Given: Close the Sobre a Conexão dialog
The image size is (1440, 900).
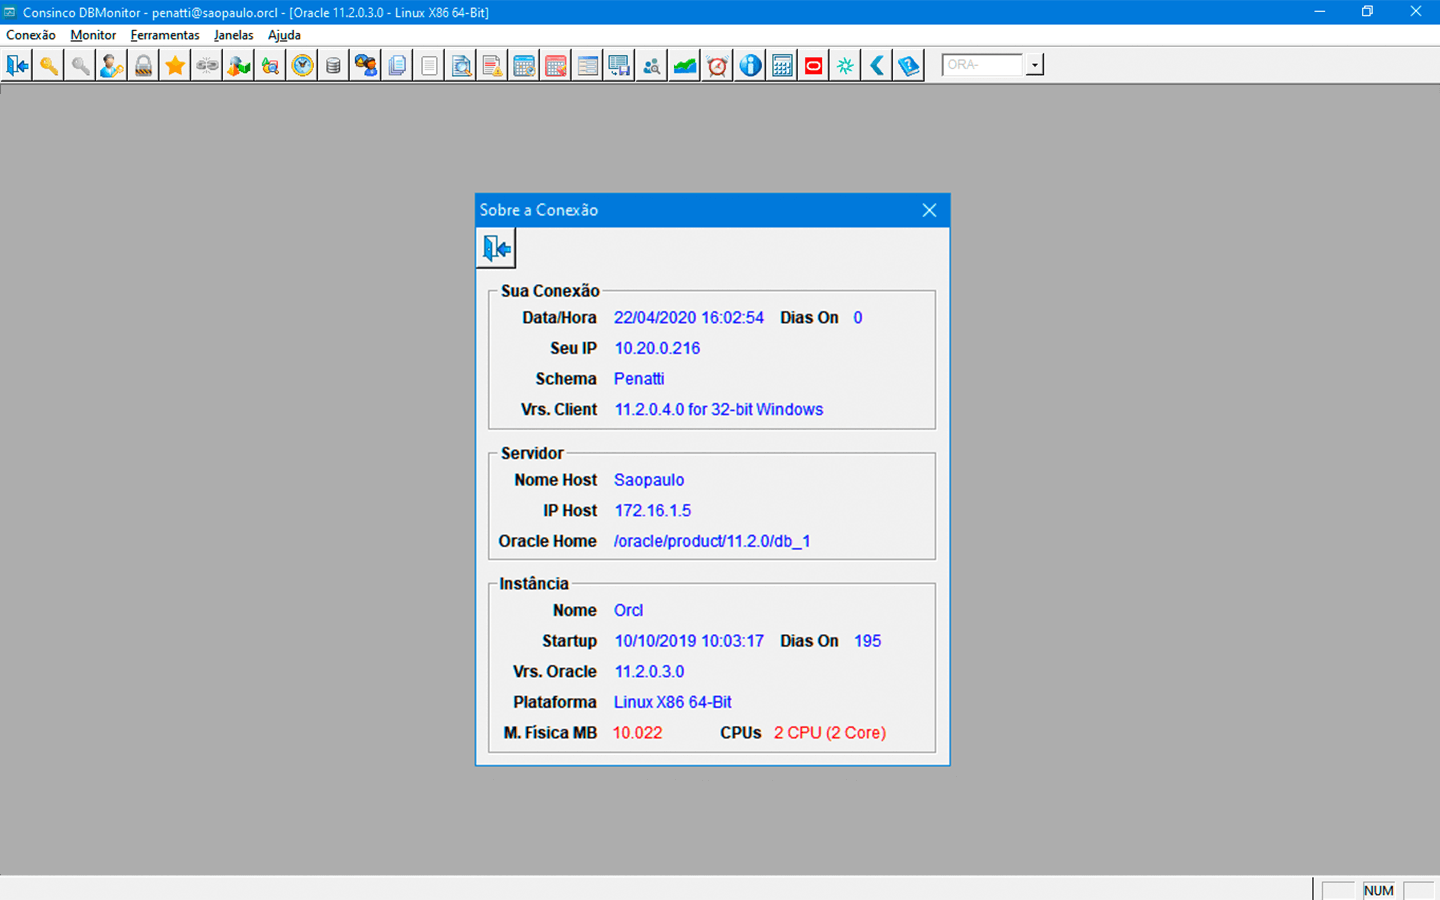Looking at the screenshot, I should click(929, 210).
